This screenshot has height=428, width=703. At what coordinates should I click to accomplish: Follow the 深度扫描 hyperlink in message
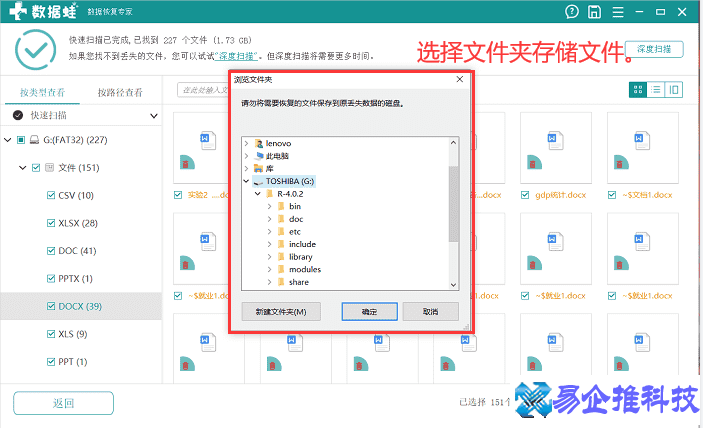tap(236, 56)
